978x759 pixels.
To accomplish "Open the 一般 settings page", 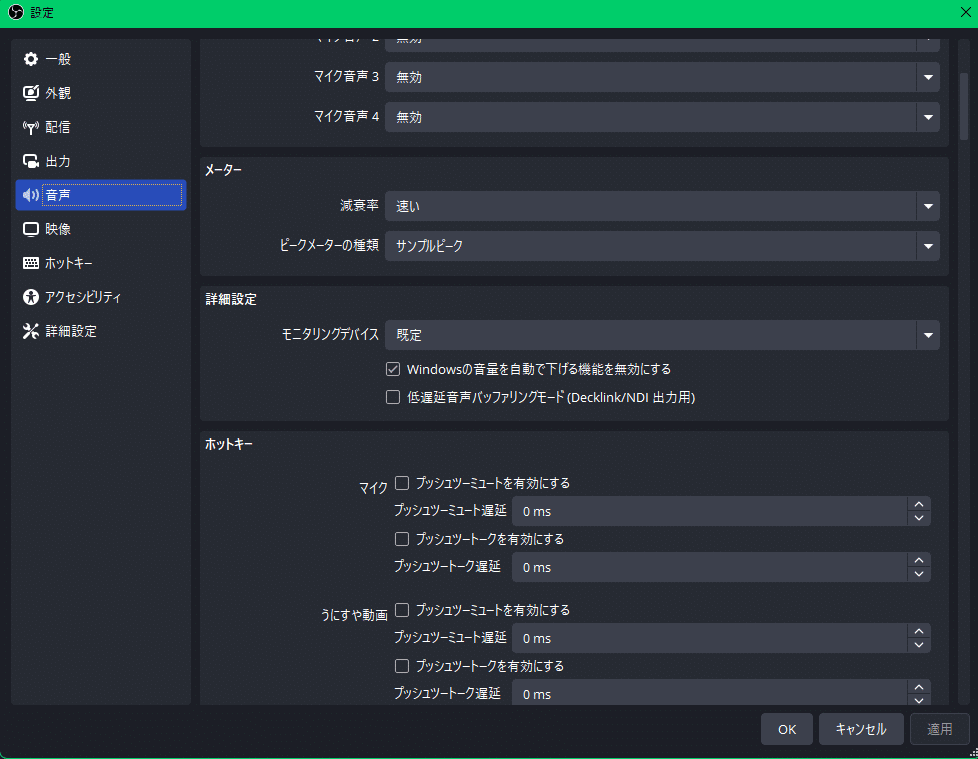I will [101, 59].
